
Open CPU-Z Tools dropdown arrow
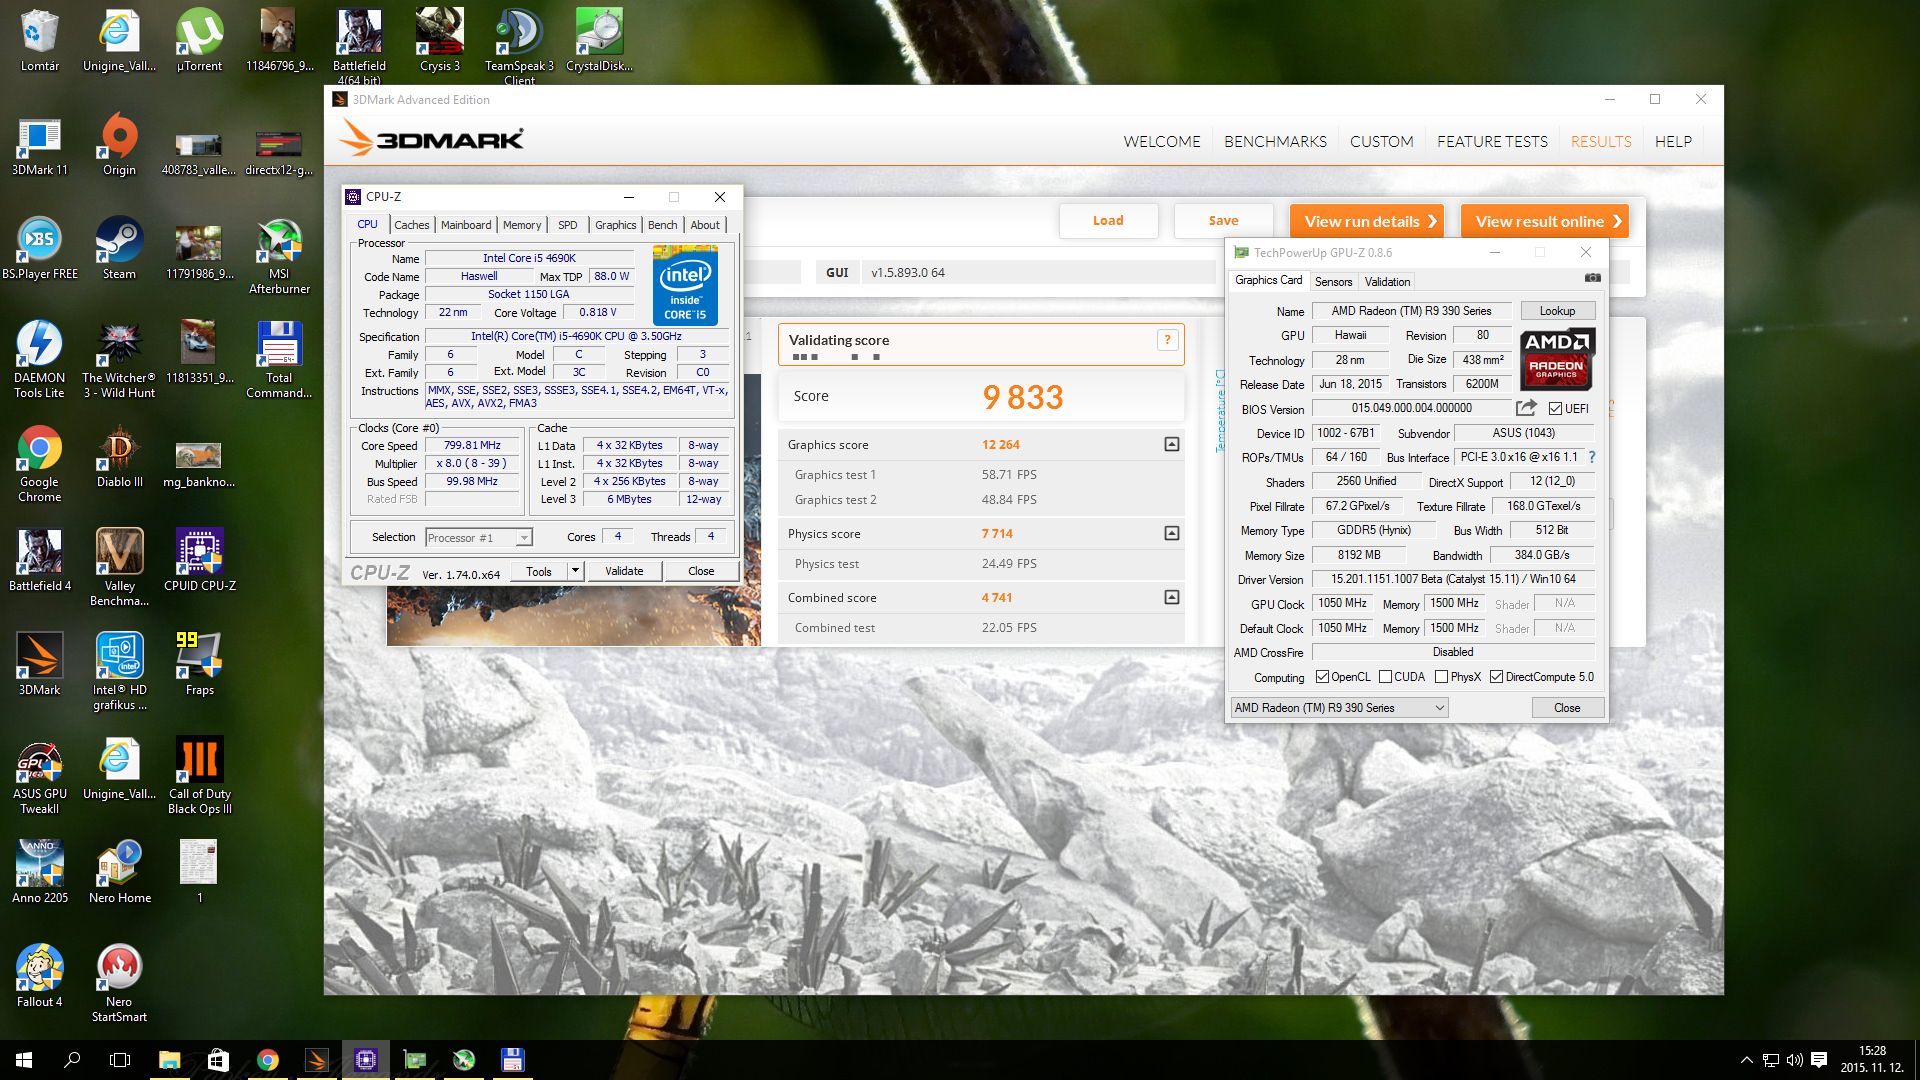[x=575, y=571]
